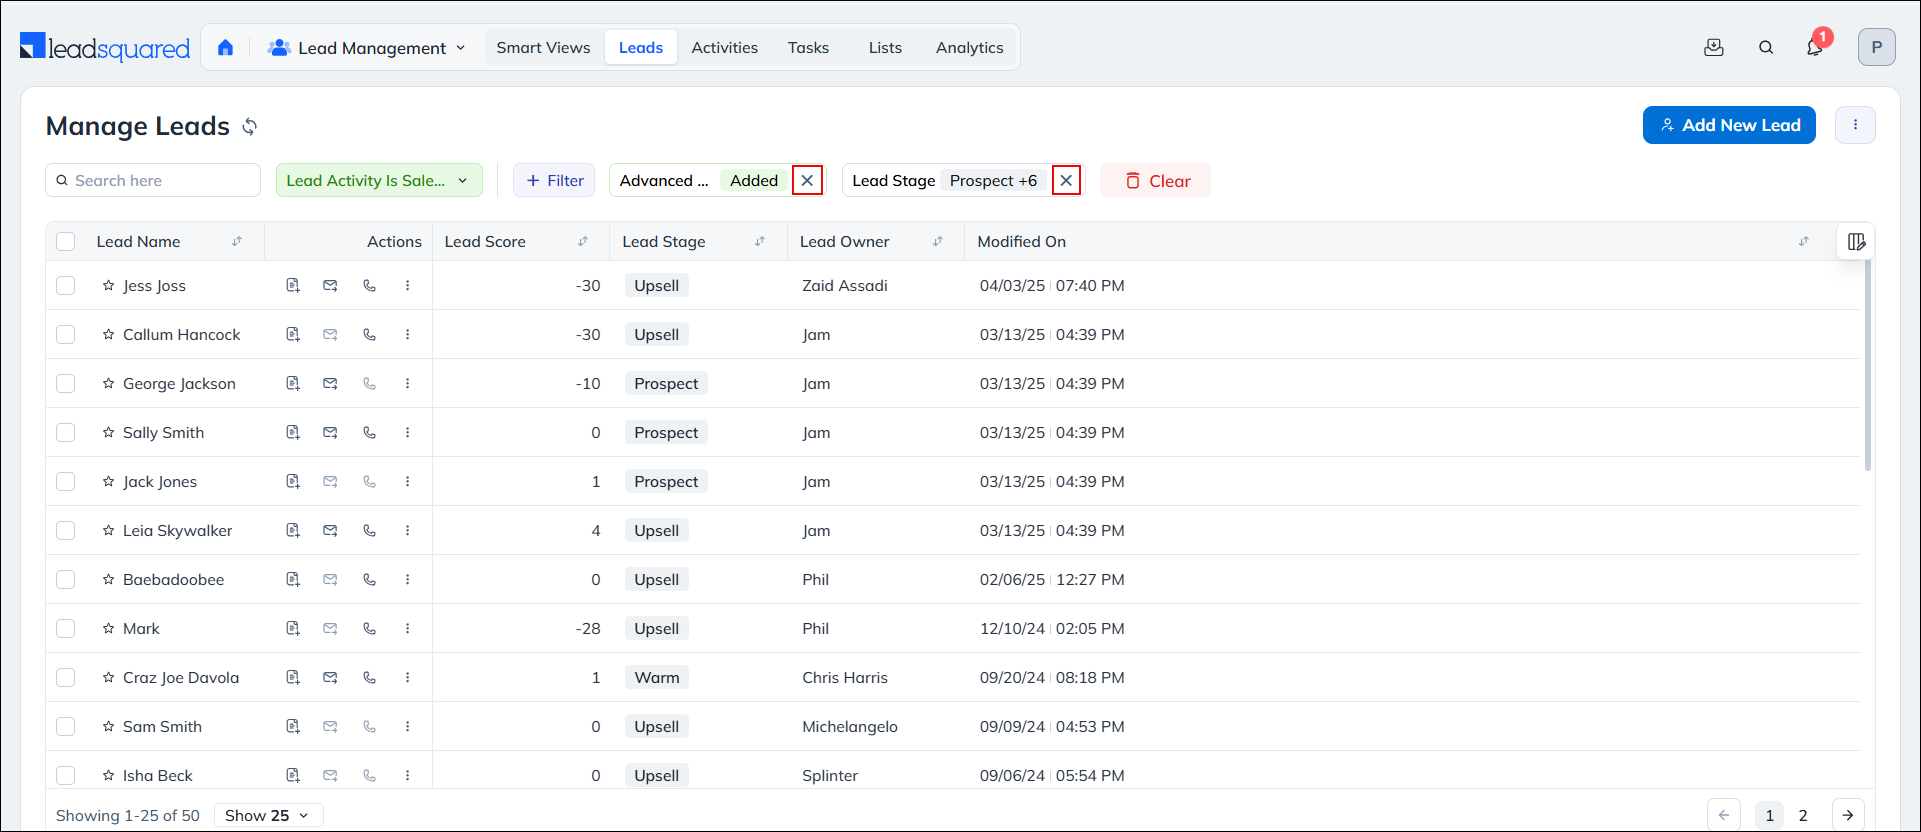
Task: Click the home icon in the navigation bar
Action: click(225, 48)
